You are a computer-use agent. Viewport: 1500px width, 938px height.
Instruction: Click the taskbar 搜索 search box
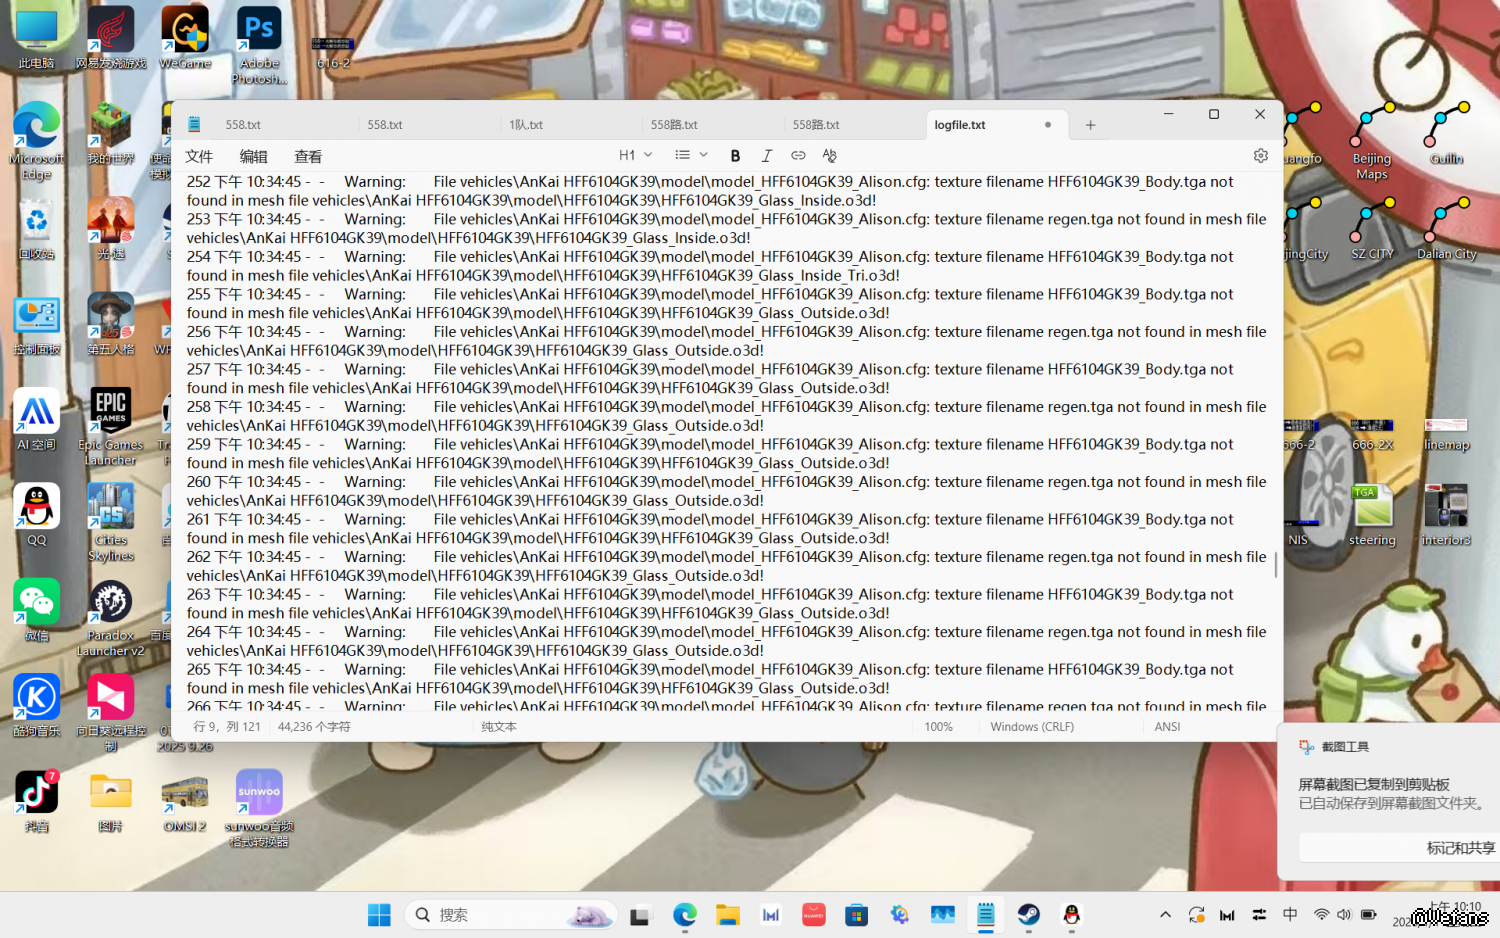point(510,915)
